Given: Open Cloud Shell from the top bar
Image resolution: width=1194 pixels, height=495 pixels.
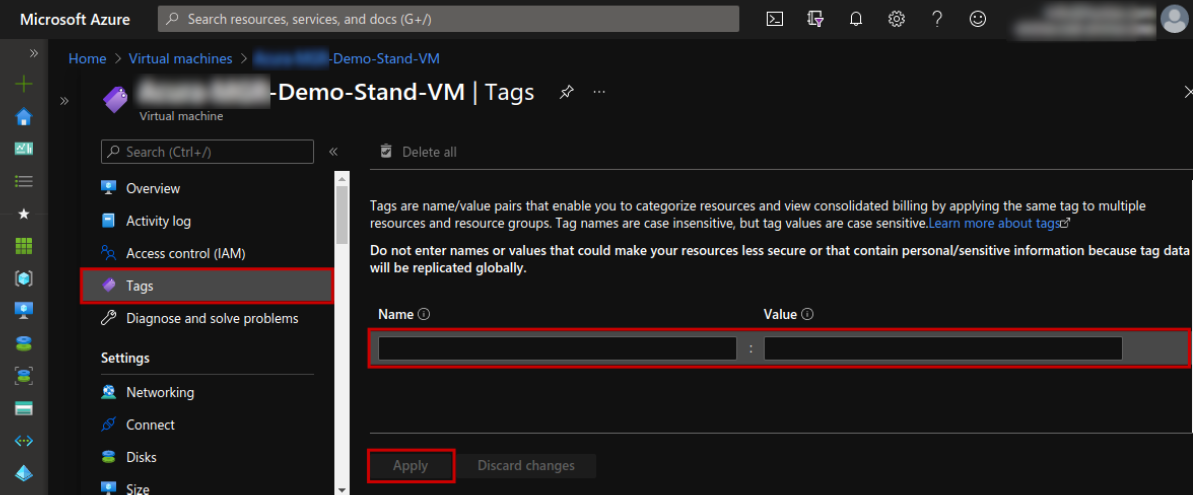Looking at the screenshot, I should pyautogui.click(x=774, y=20).
